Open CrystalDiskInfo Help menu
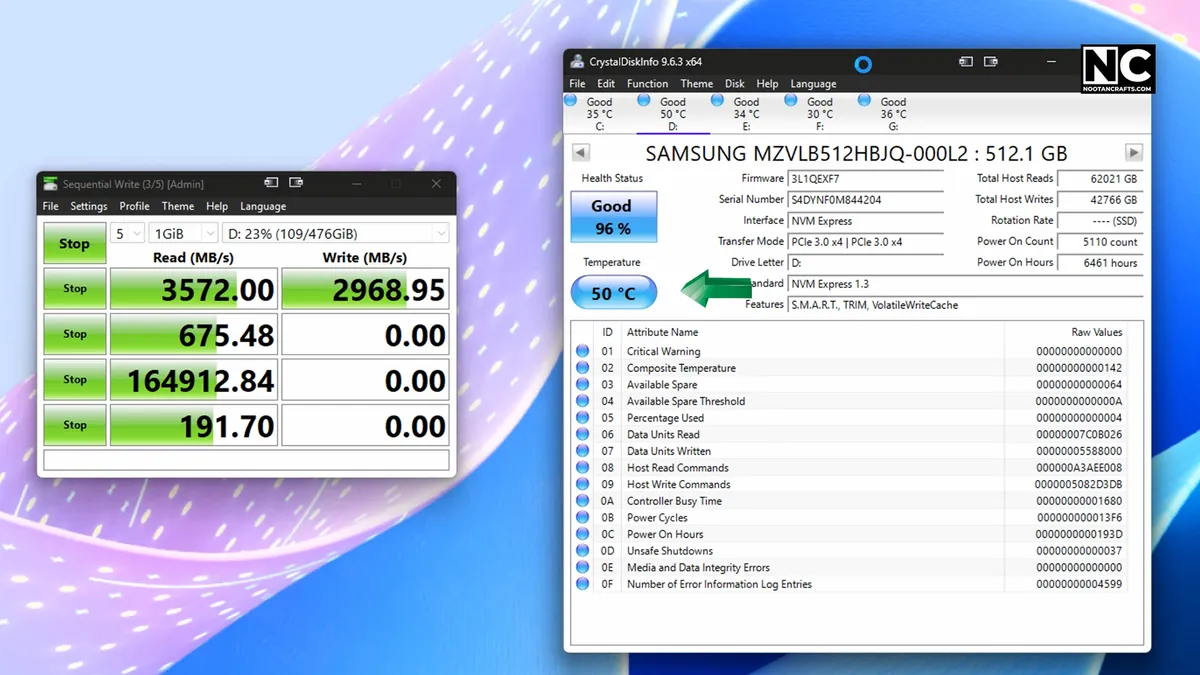The width and height of the screenshot is (1200, 675). point(767,84)
